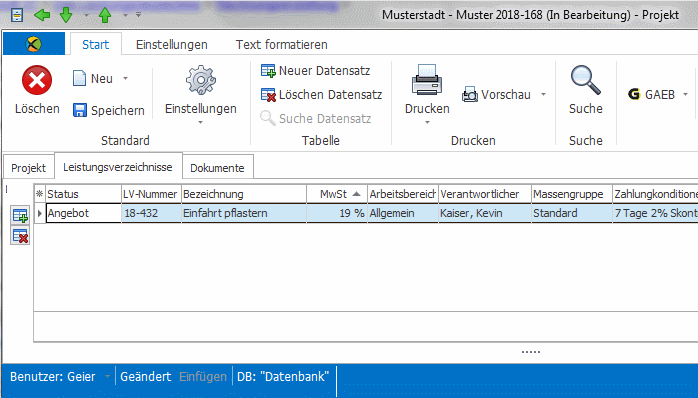Add row with side-panel new record icon
The height and width of the screenshot is (398, 698).
coord(20,215)
